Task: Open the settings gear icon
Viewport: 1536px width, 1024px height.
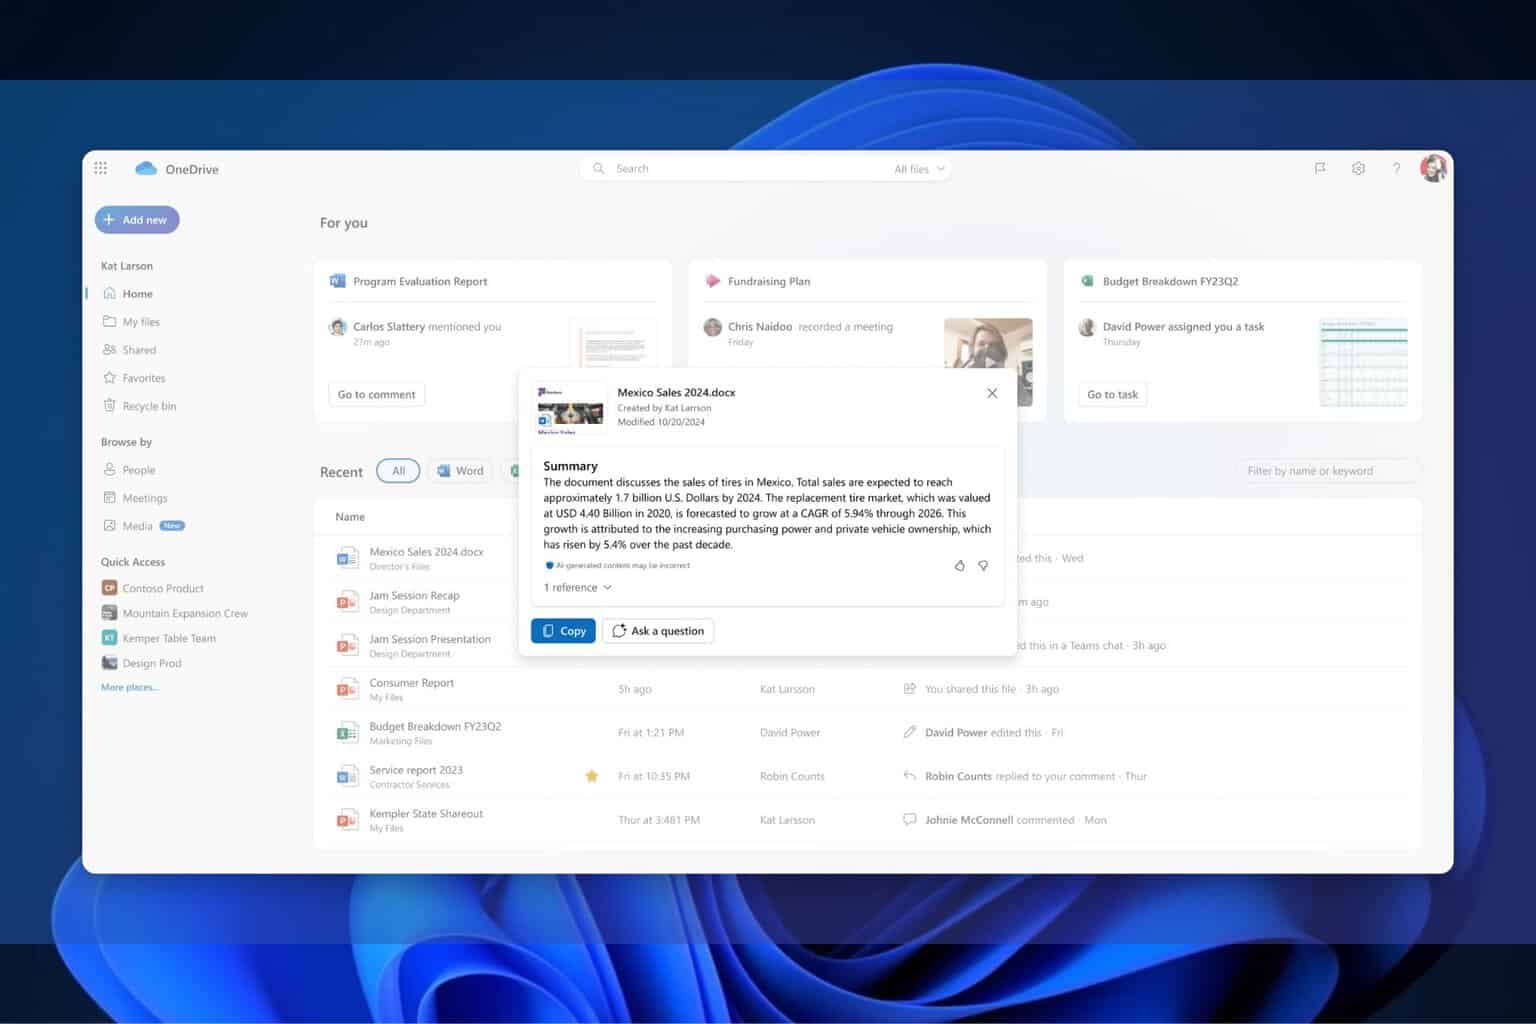Action: pos(1358,168)
